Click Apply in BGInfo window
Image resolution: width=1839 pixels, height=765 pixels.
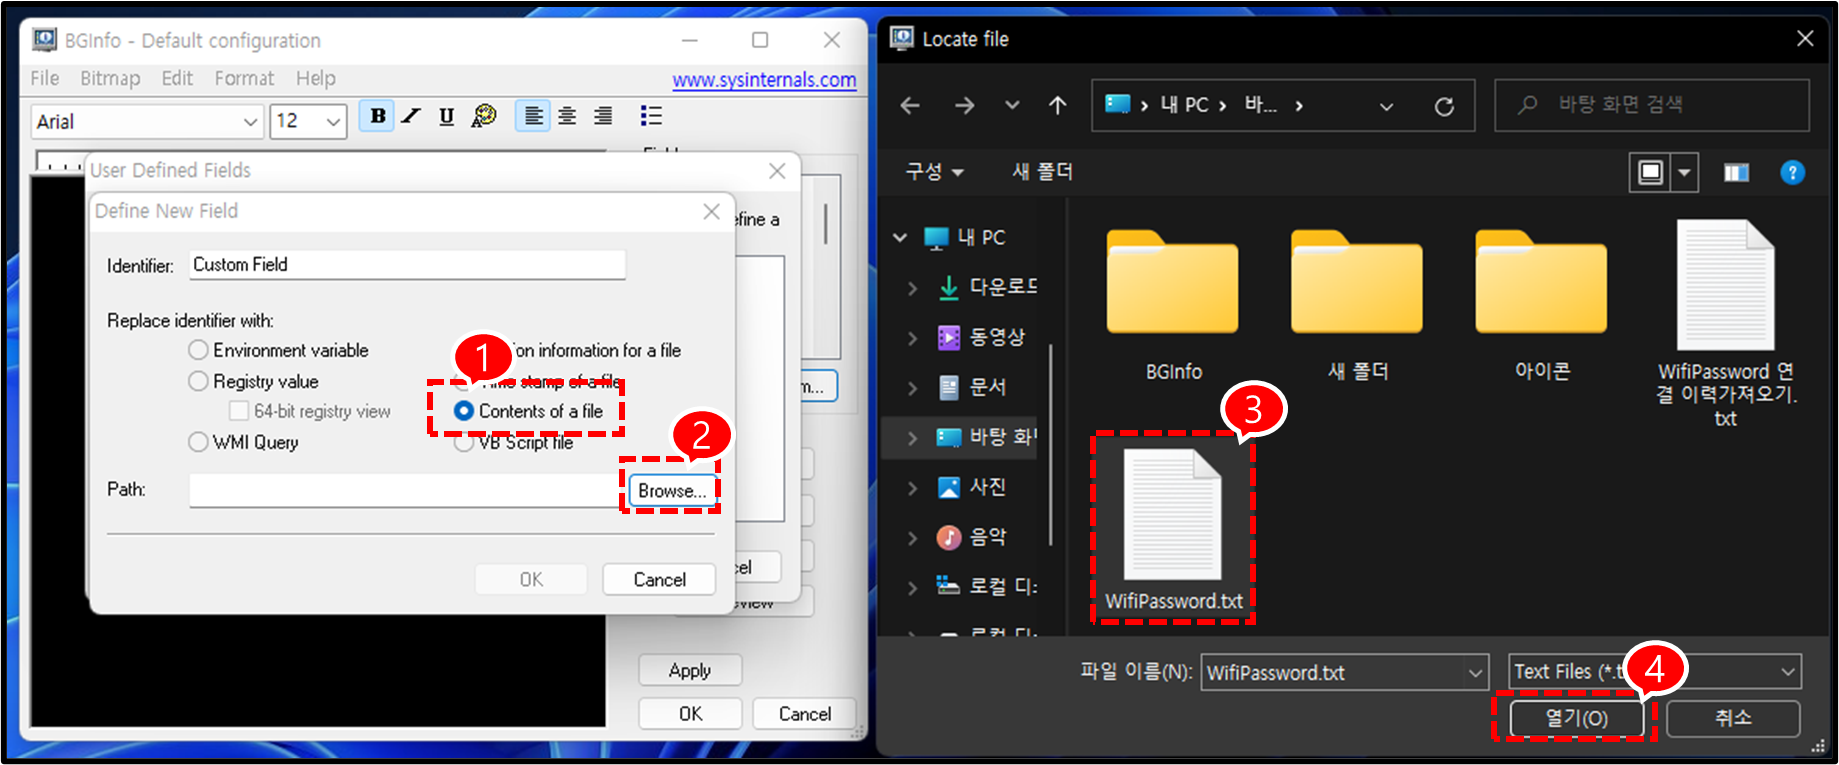pos(690,670)
